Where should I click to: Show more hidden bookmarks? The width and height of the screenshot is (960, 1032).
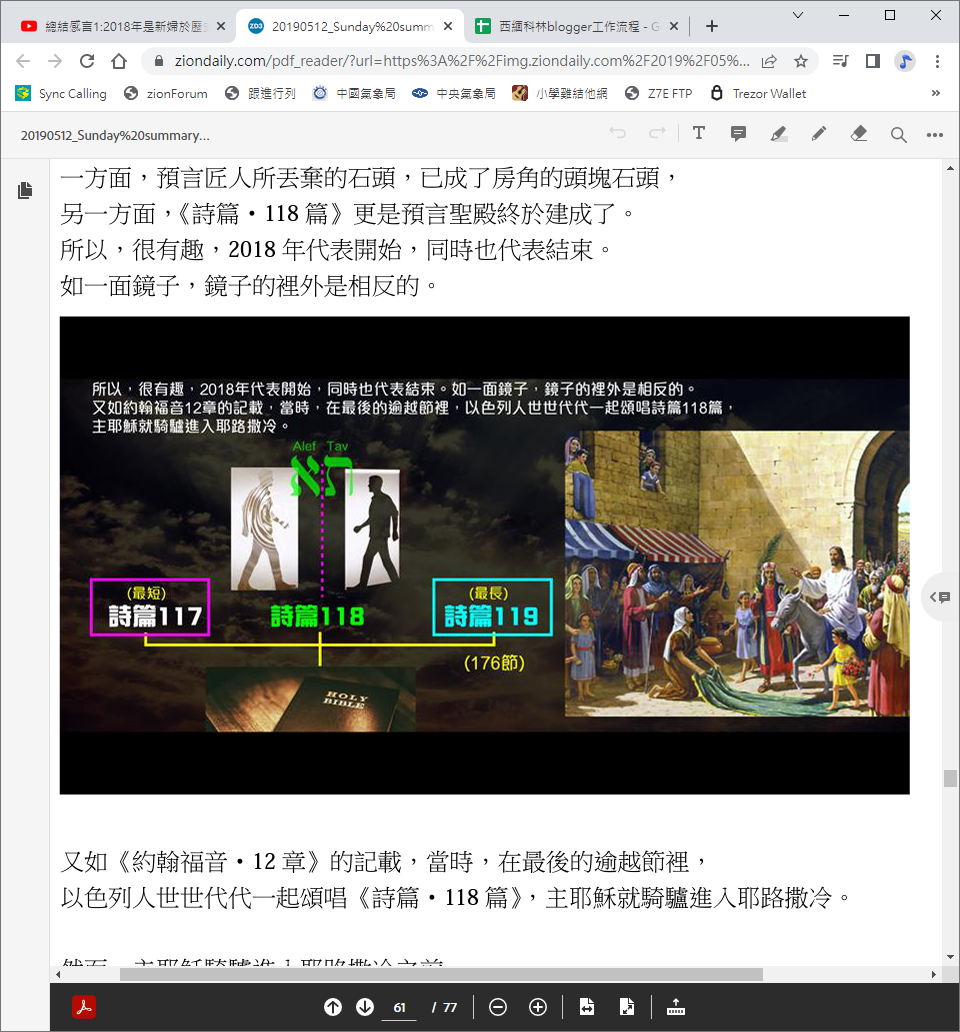936,93
